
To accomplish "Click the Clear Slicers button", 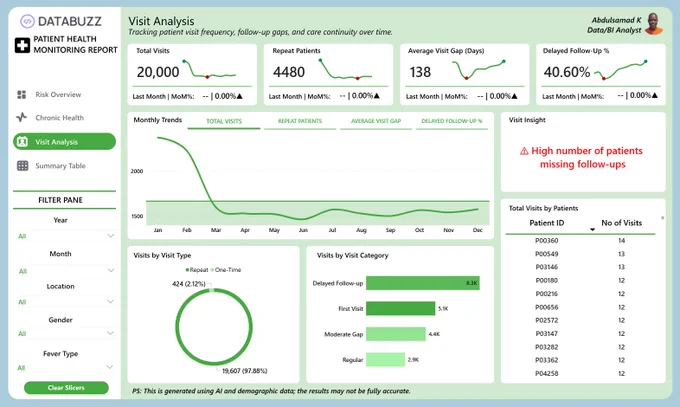I will tap(66, 387).
